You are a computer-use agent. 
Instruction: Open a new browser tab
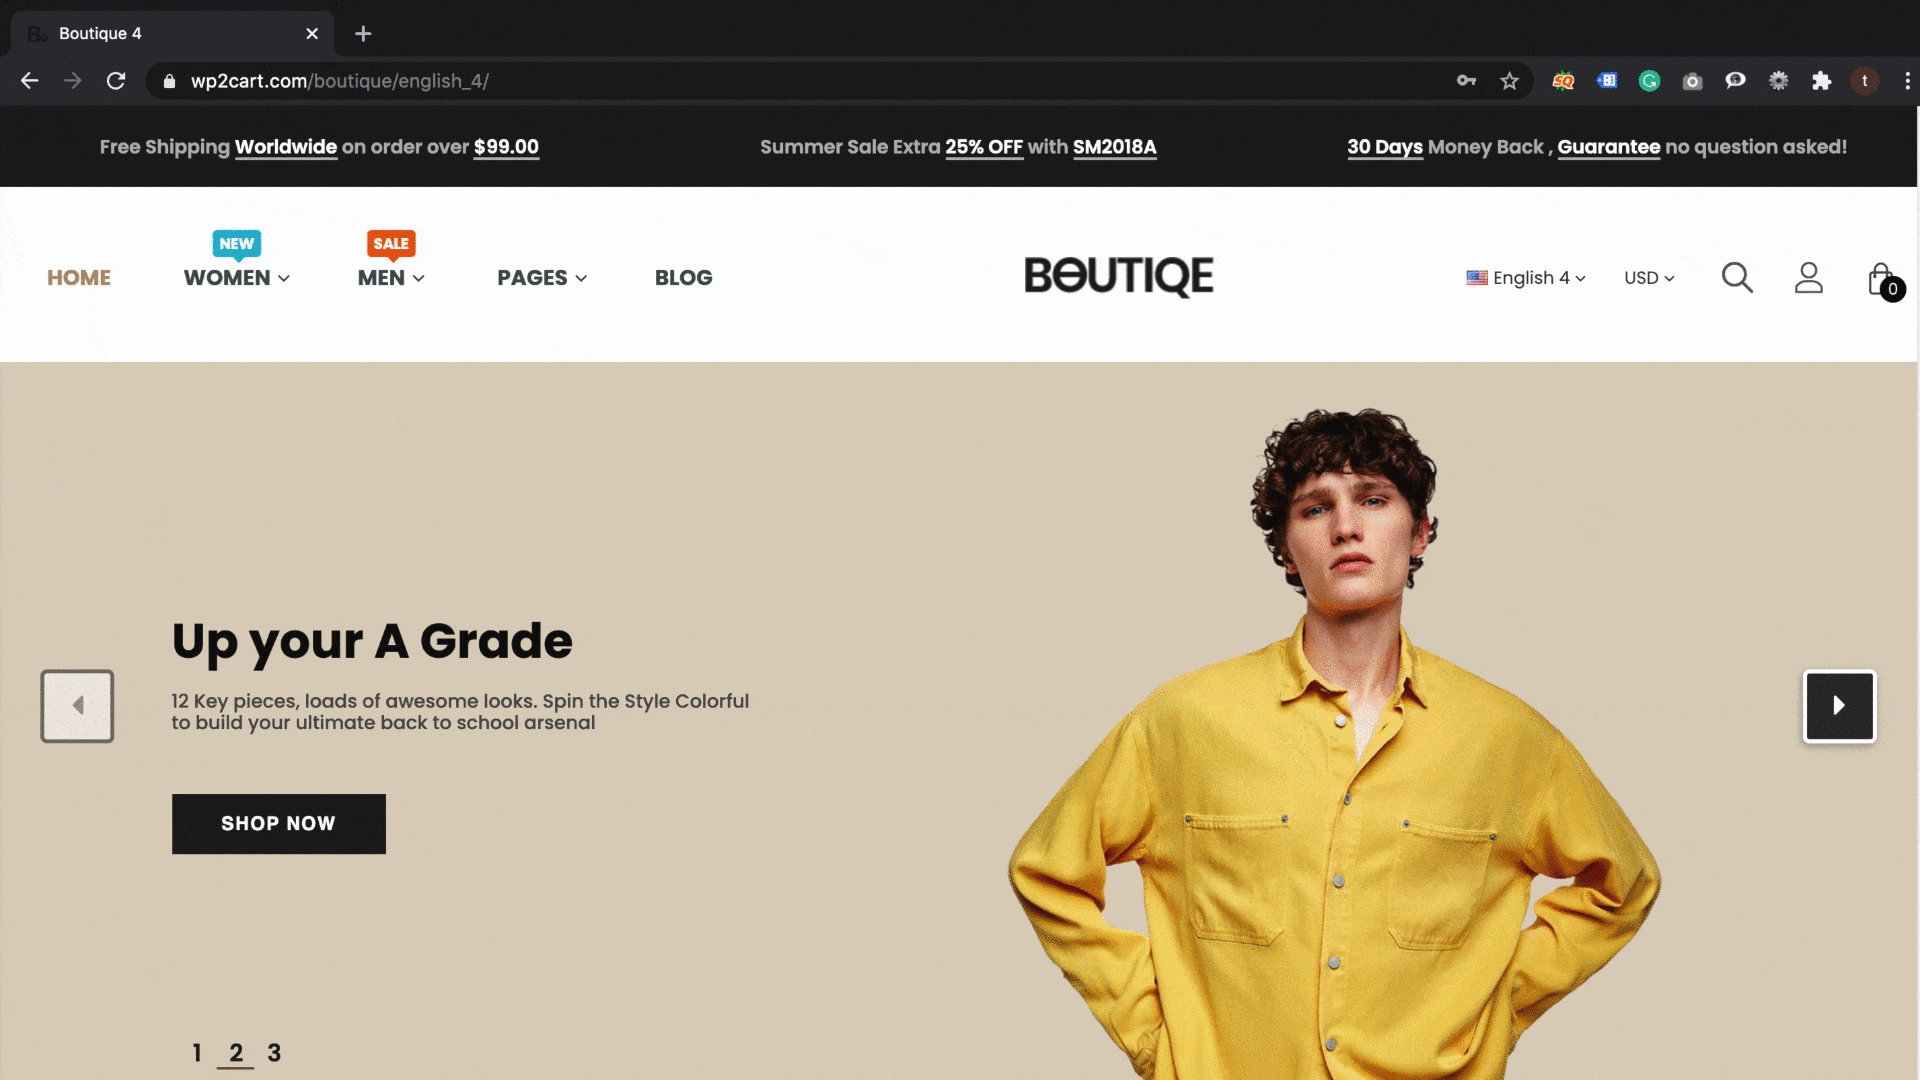pyautogui.click(x=363, y=33)
